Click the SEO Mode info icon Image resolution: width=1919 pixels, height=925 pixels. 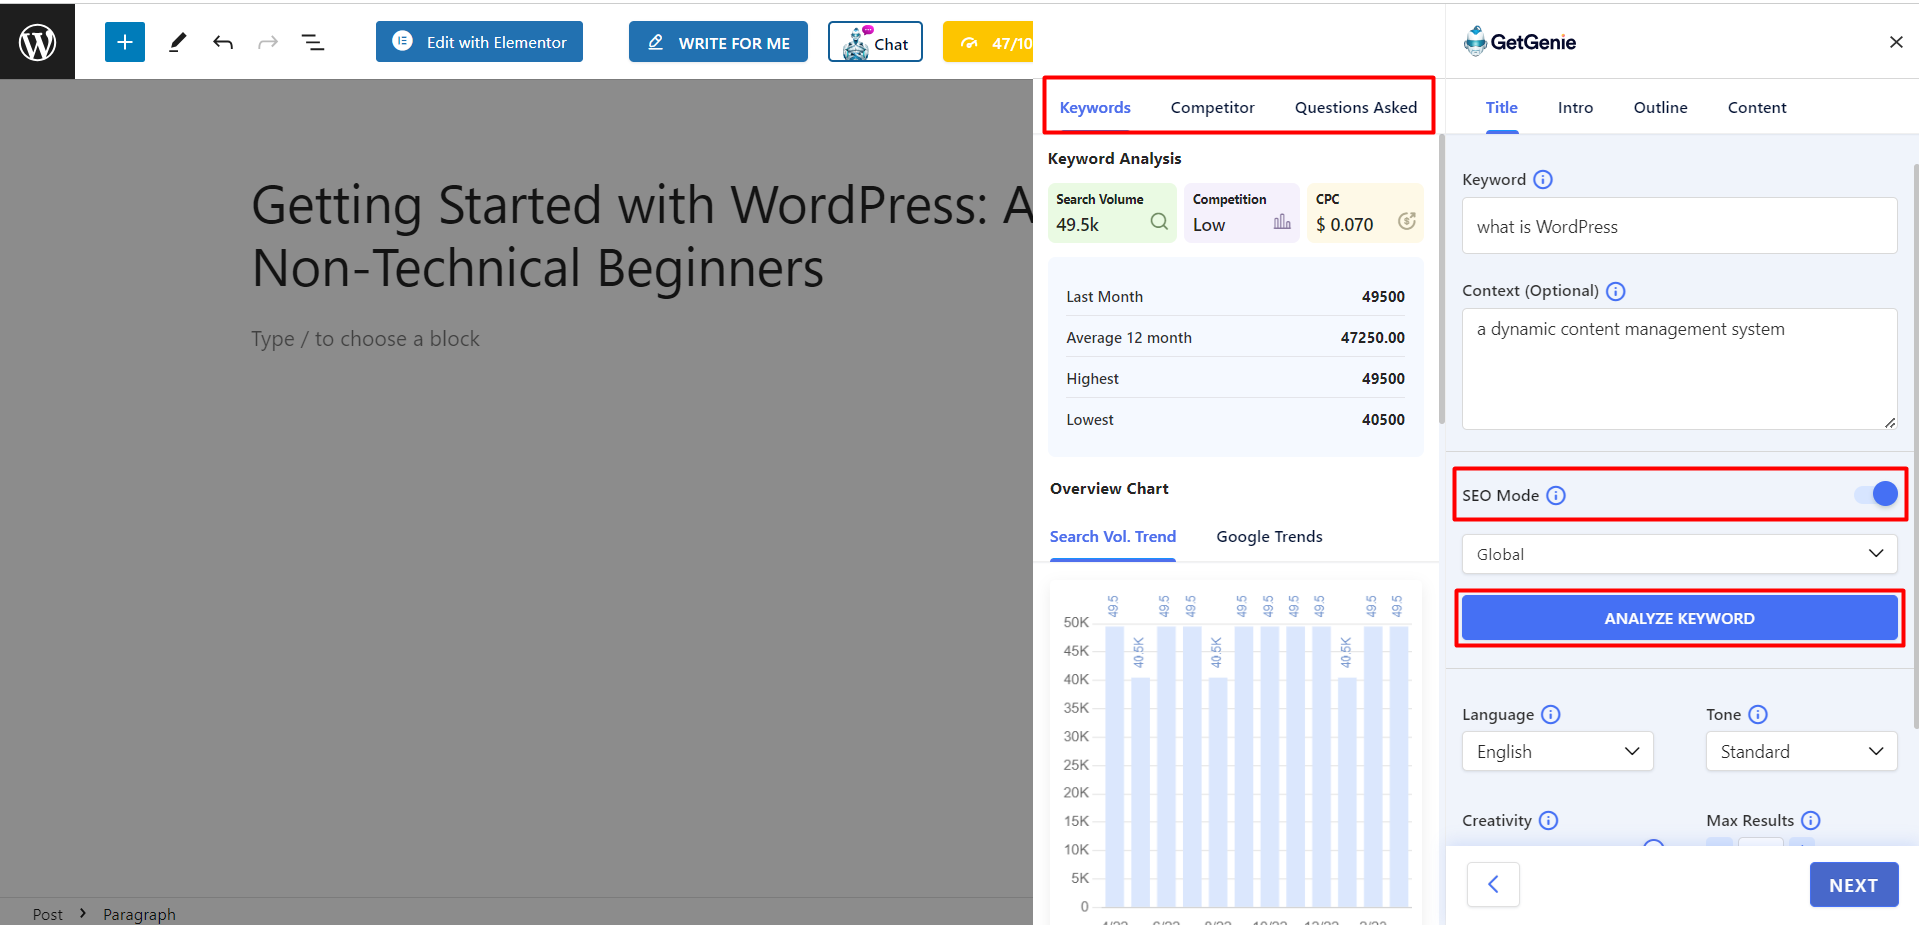[x=1556, y=495]
